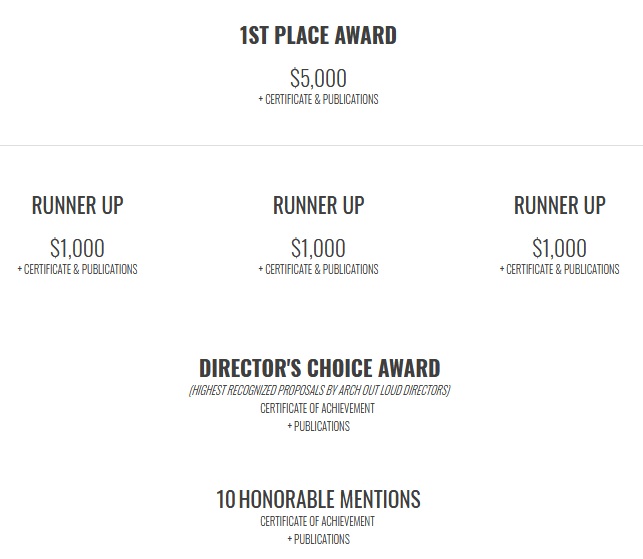The image size is (643, 559).
Task: Click certificate text under $5,000 prize
Action: 318,99
